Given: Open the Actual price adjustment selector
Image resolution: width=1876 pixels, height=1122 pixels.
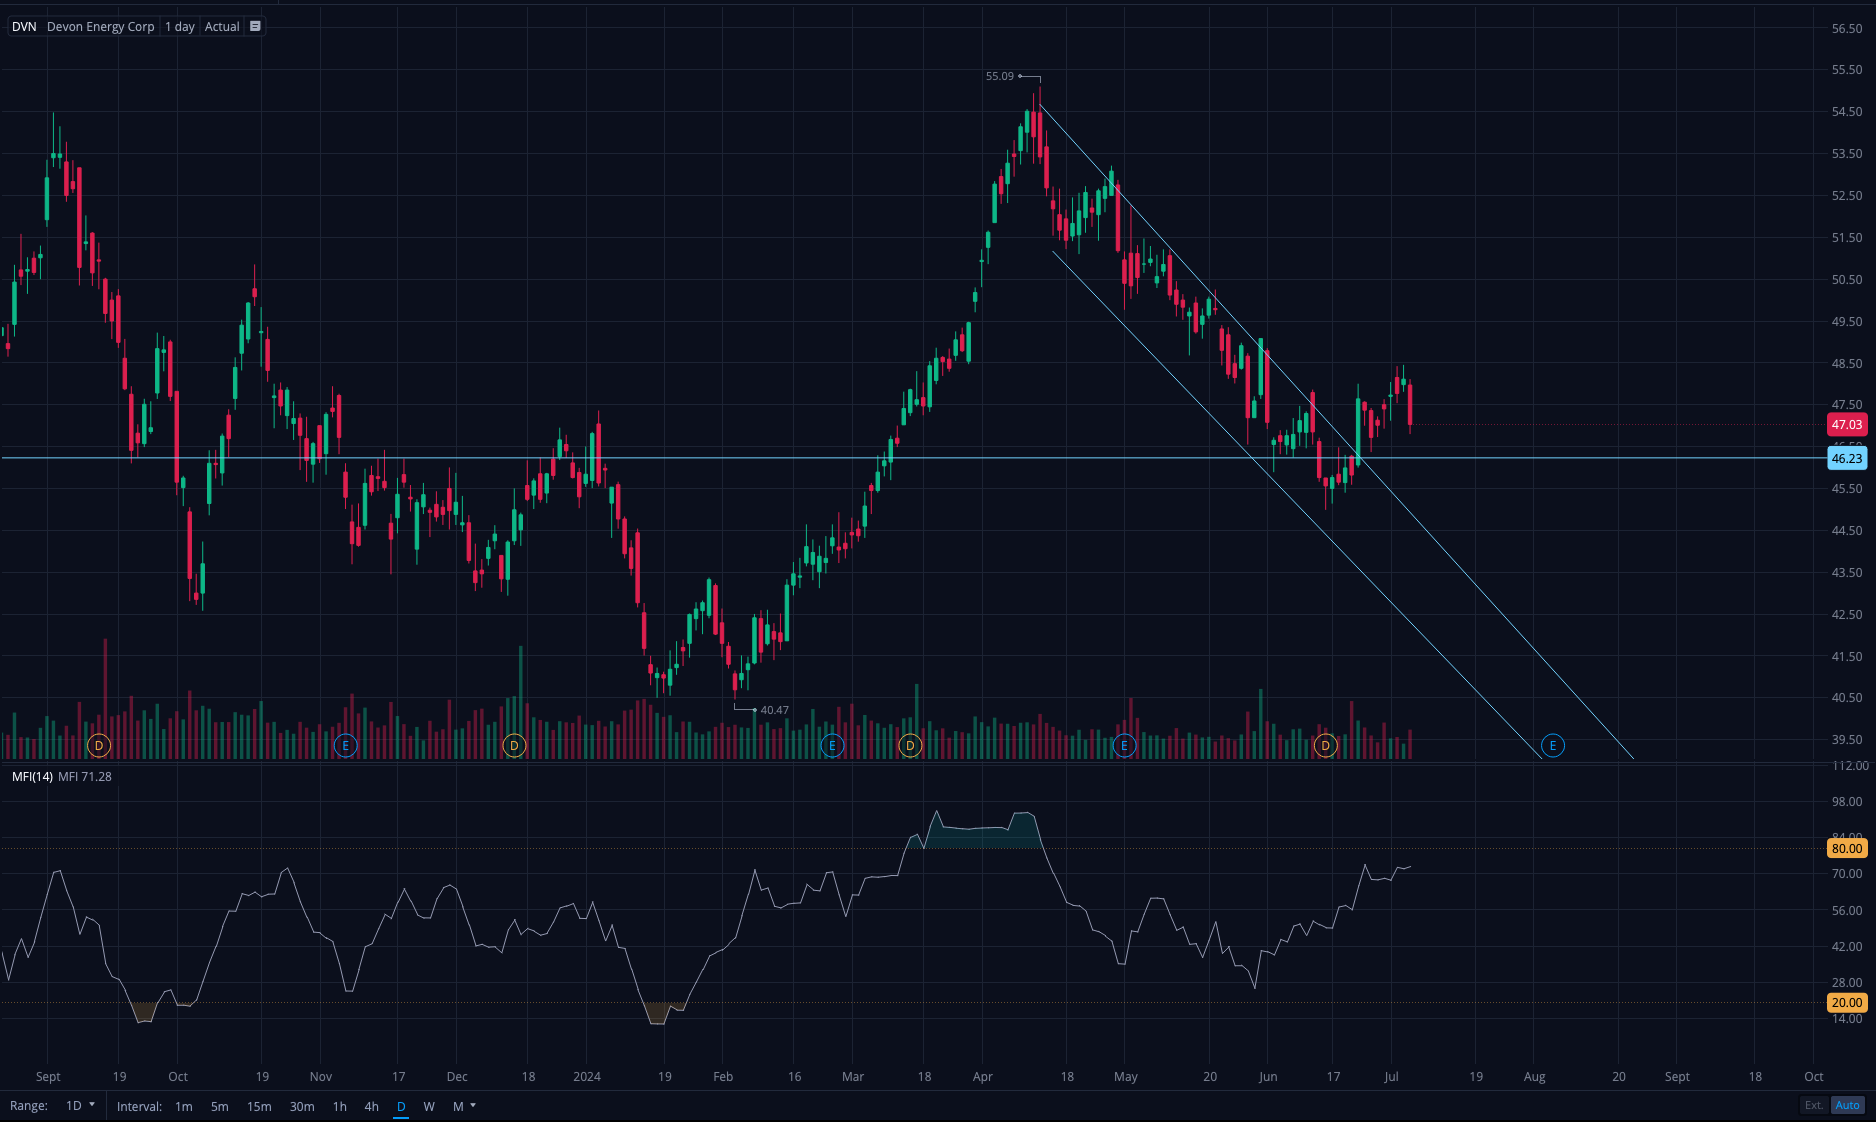Looking at the screenshot, I should [222, 27].
